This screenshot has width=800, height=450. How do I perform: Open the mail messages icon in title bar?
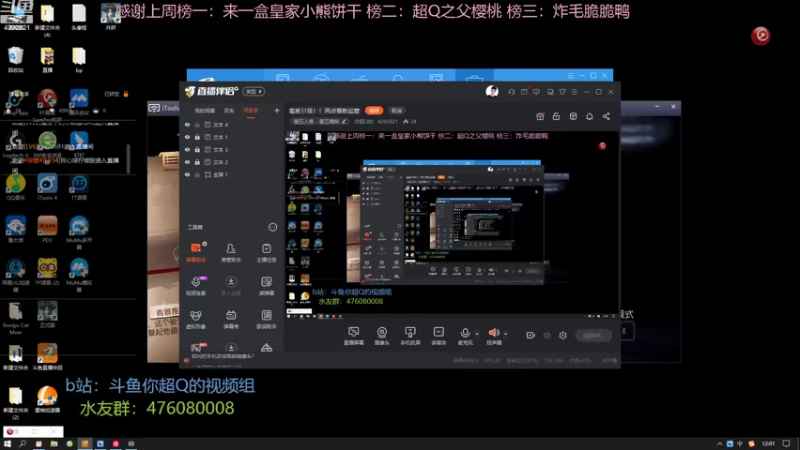524,92
